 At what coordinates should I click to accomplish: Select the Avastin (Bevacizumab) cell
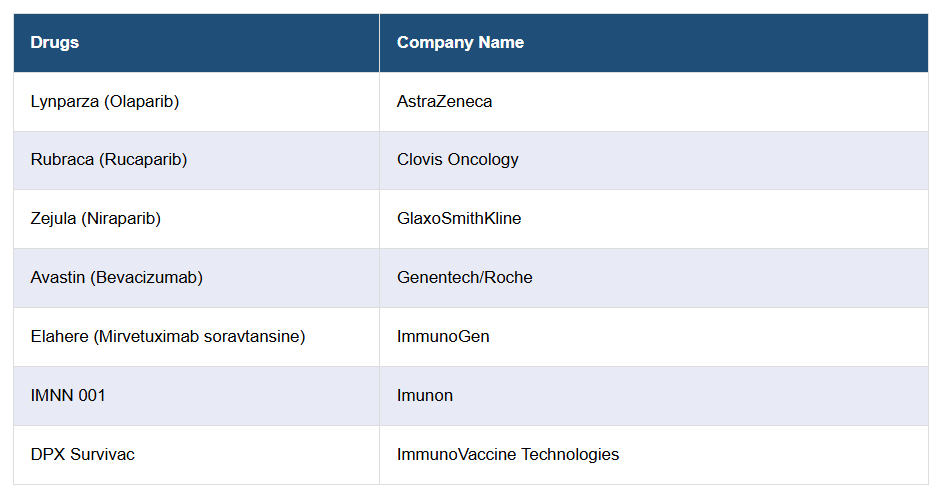117,277
